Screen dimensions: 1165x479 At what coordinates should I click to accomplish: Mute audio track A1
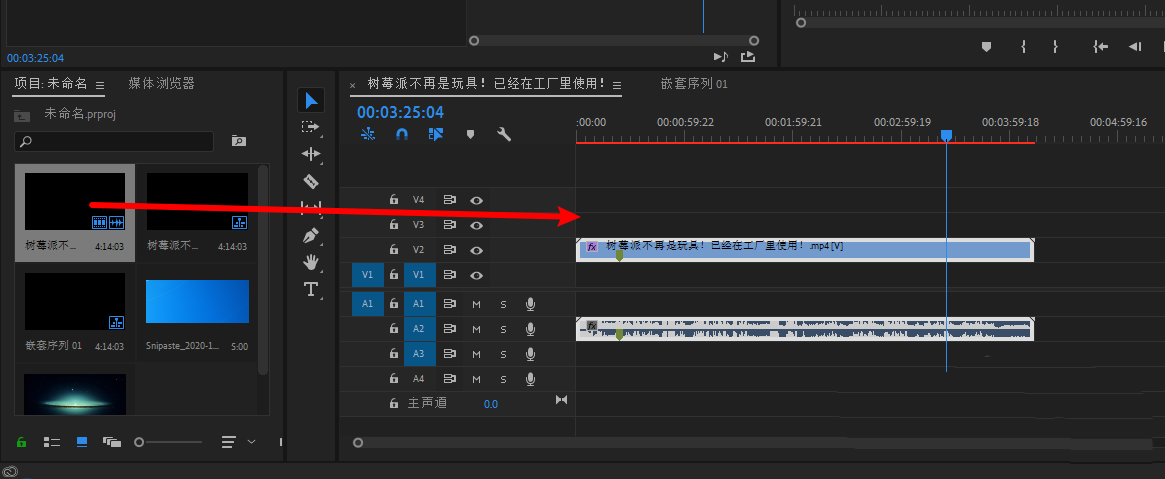477,304
